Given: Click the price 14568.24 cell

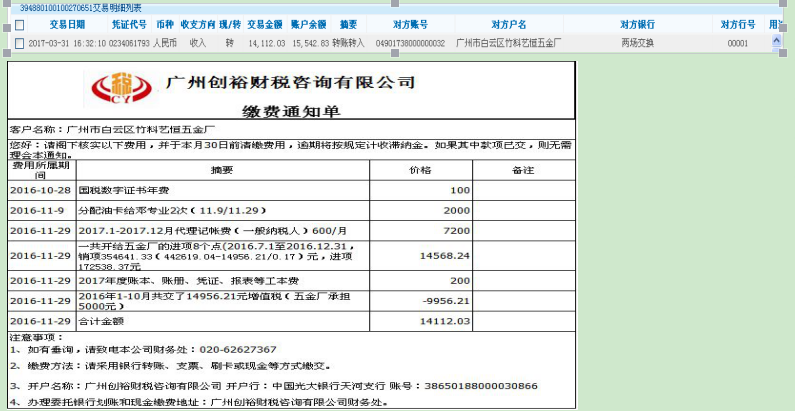Looking at the screenshot, I should pos(445,255).
